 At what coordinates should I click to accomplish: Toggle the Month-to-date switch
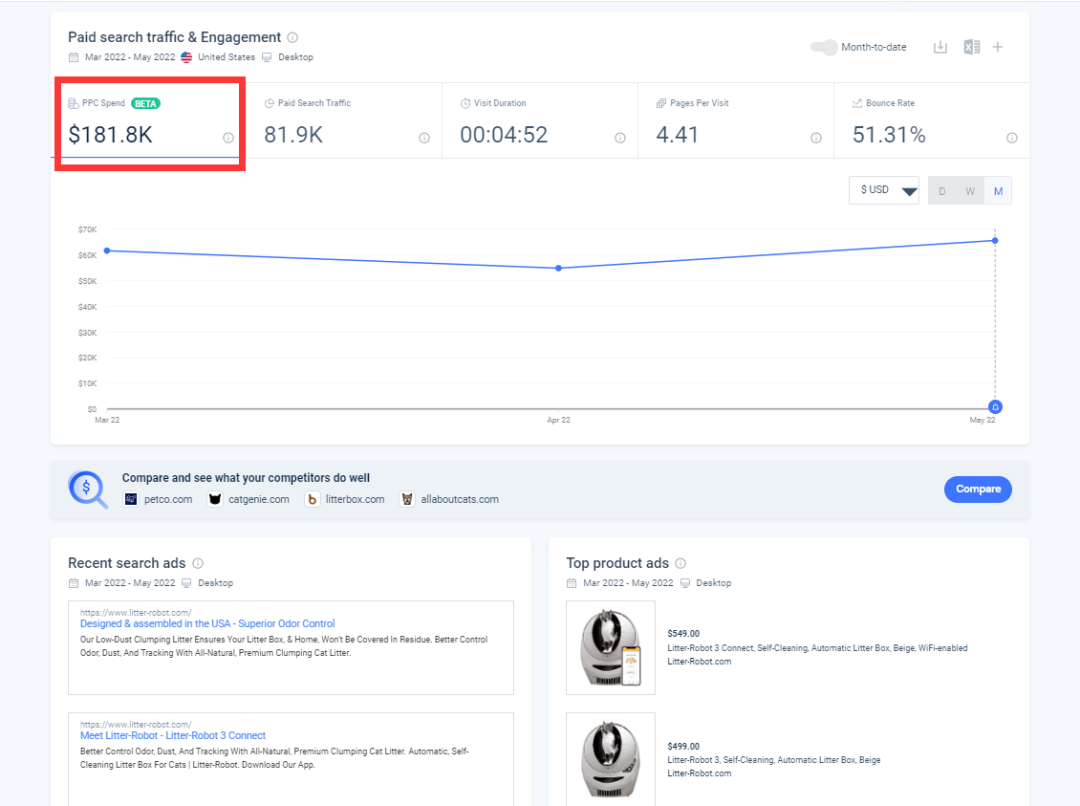(x=823, y=47)
